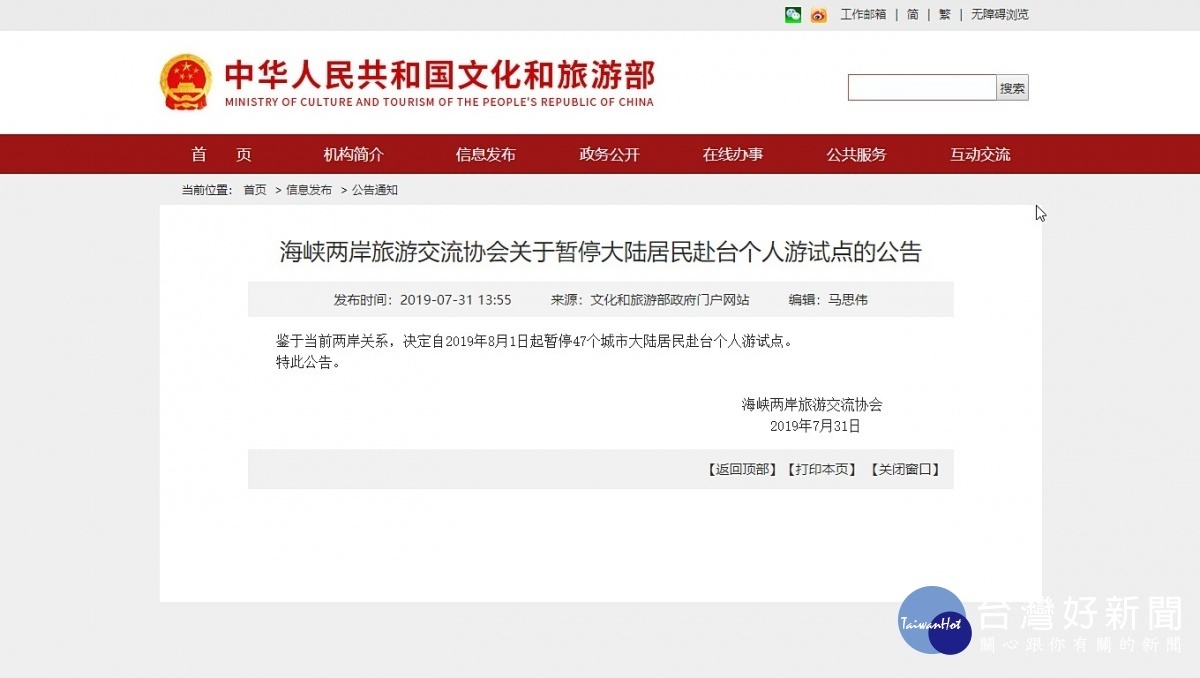1200x678 pixels.
Task: Open the 机构简介 menu item
Action: tap(353, 155)
